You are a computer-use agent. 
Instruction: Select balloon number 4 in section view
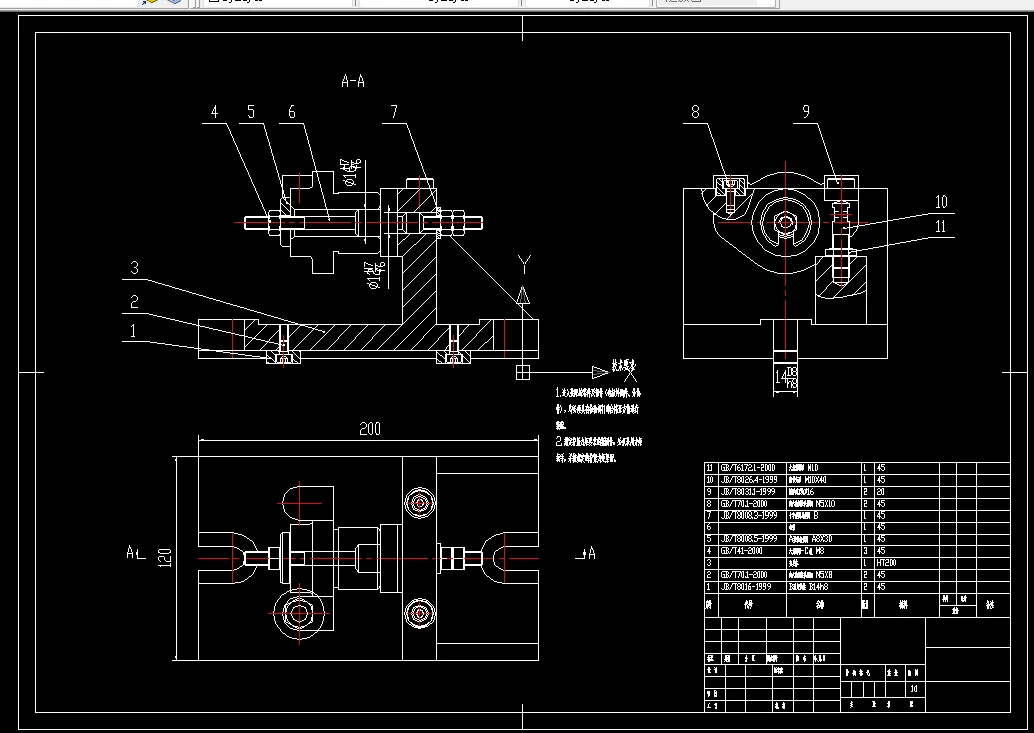(x=214, y=112)
